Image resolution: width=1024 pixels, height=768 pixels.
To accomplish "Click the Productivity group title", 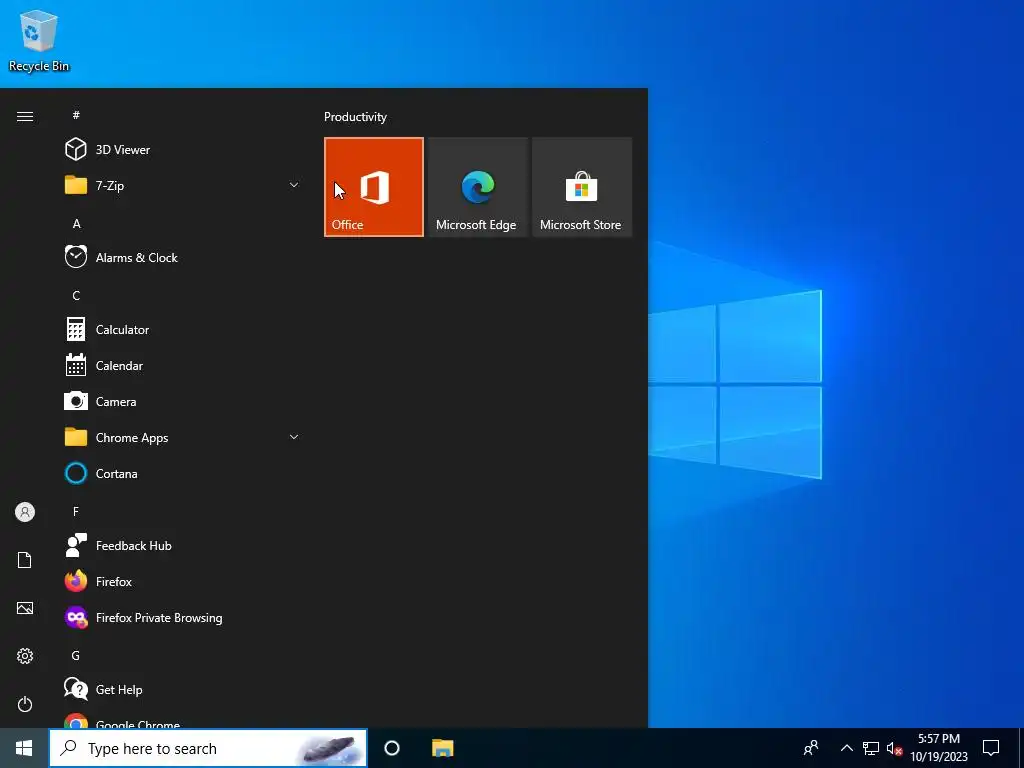I will point(355,117).
